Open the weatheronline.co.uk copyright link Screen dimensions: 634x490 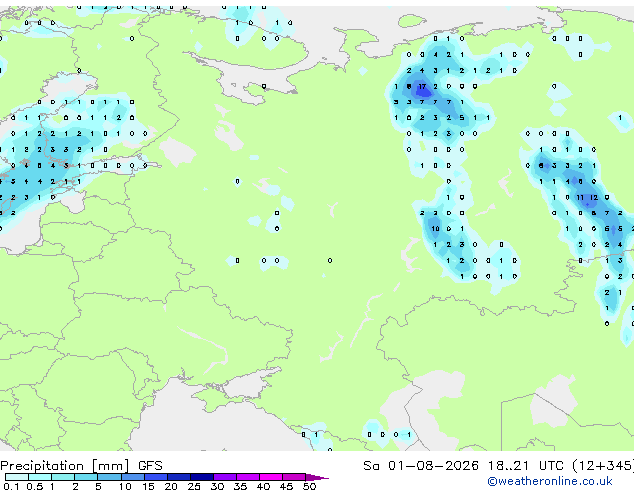pyautogui.click(x=550, y=481)
